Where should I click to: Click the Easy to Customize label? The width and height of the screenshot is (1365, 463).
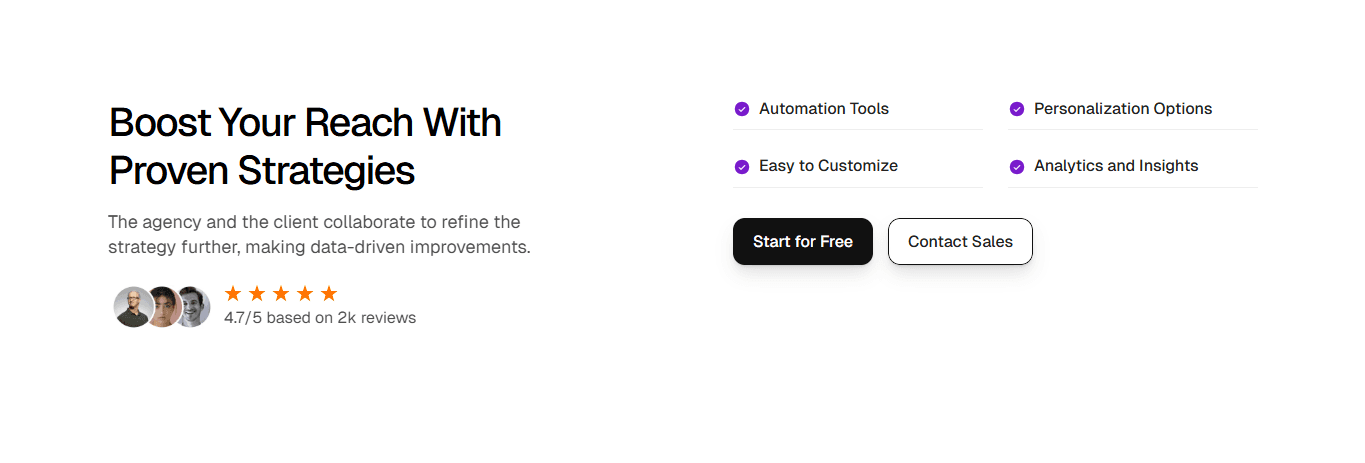point(828,166)
